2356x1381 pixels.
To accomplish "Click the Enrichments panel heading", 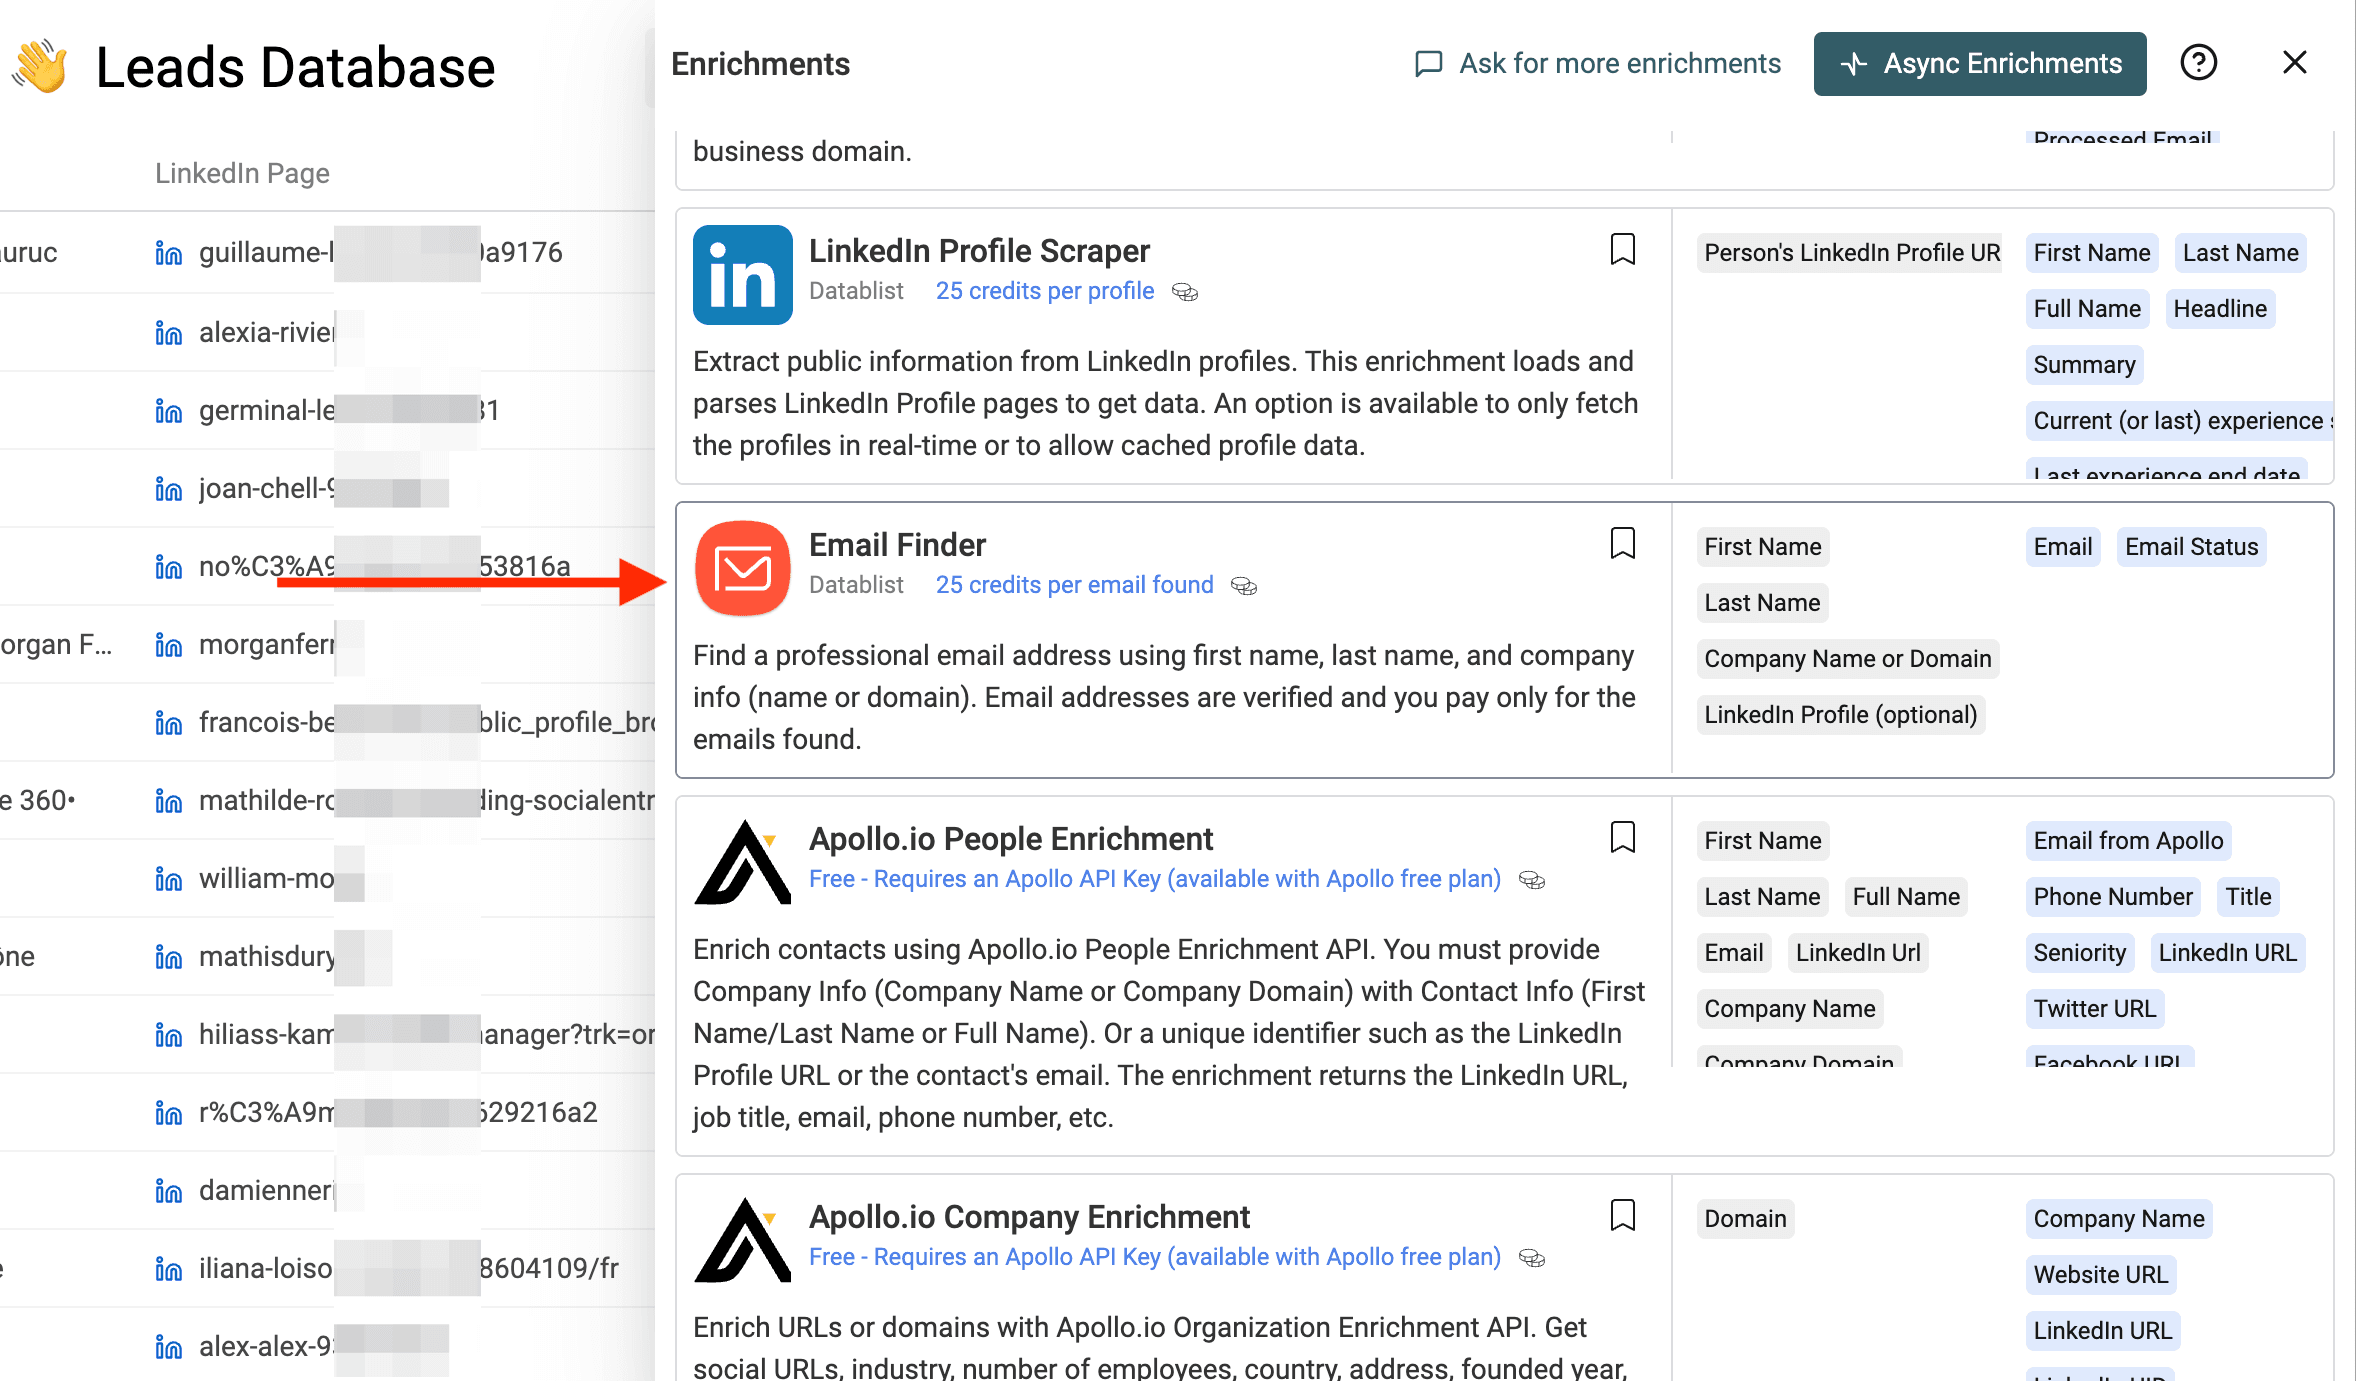I will [x=760, y=64].
